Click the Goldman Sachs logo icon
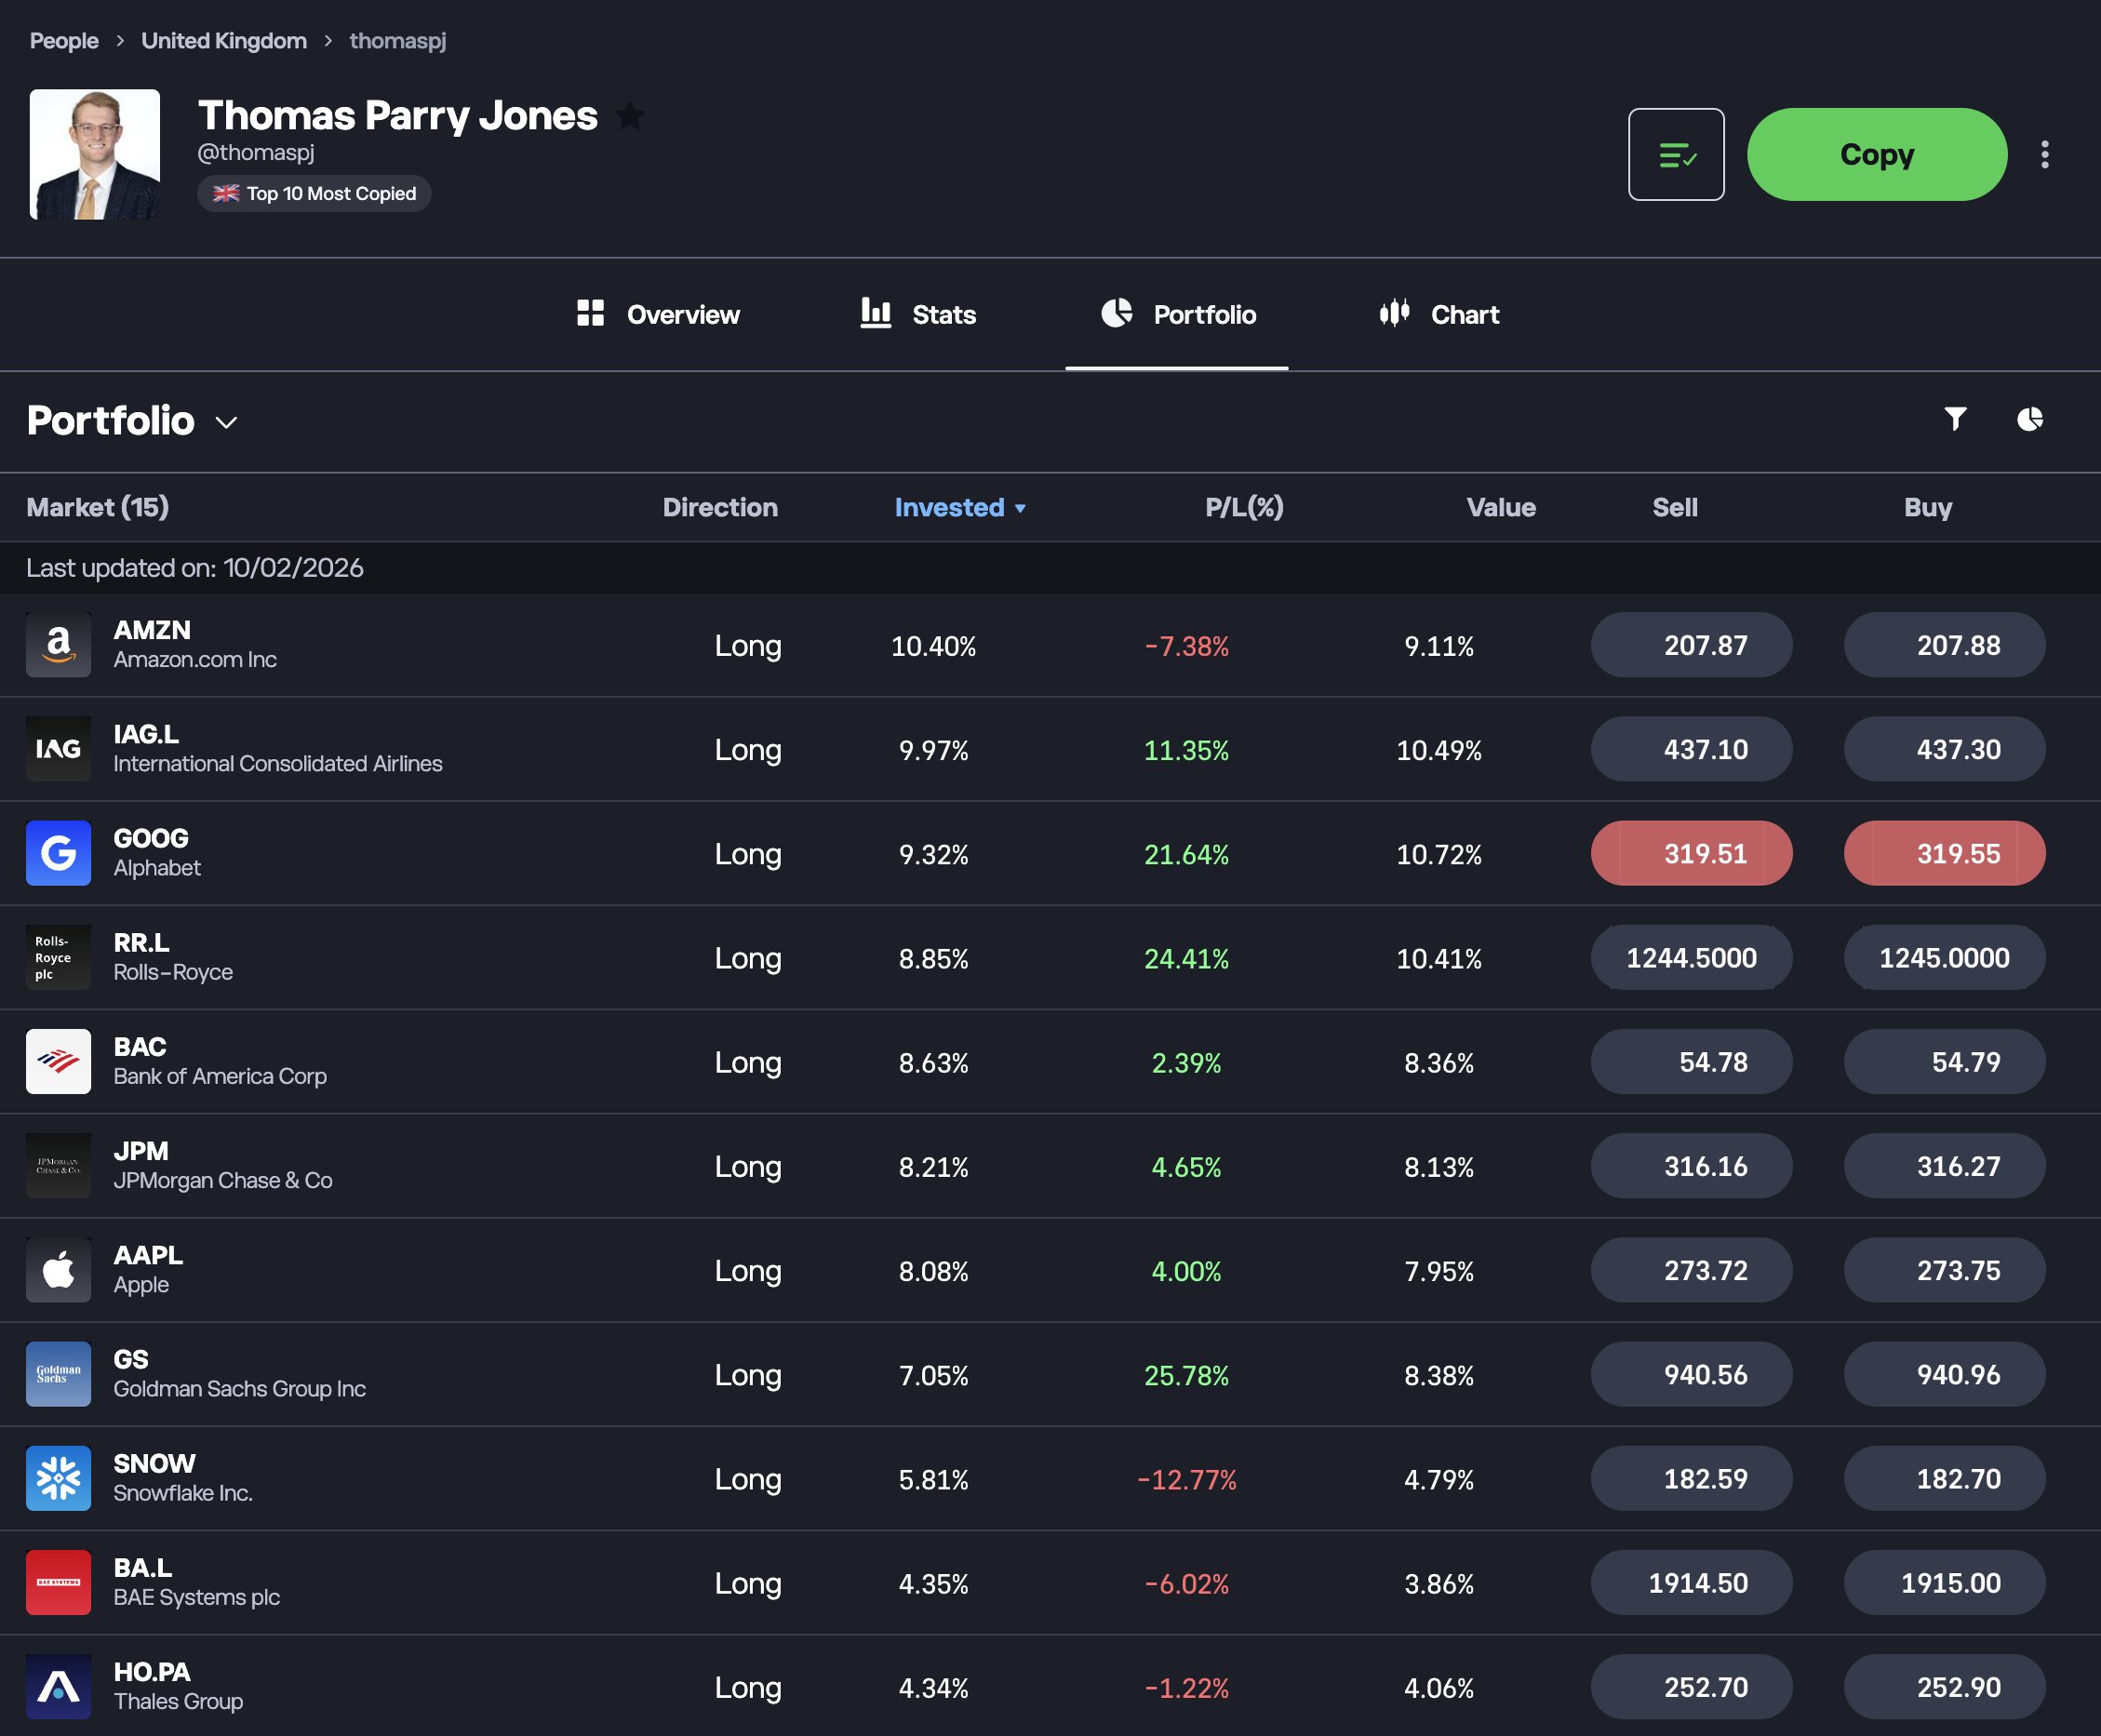This screenshot has height=1736, width=2101. coord(58,1374)
